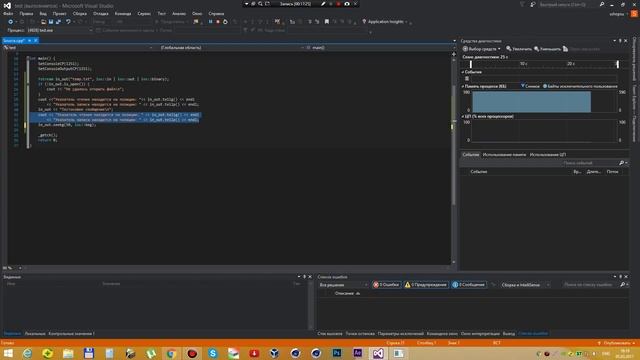Open the Все решение scope dropdown
The width and height of the screenshot is (640, 360).
[x=344, y=285]
